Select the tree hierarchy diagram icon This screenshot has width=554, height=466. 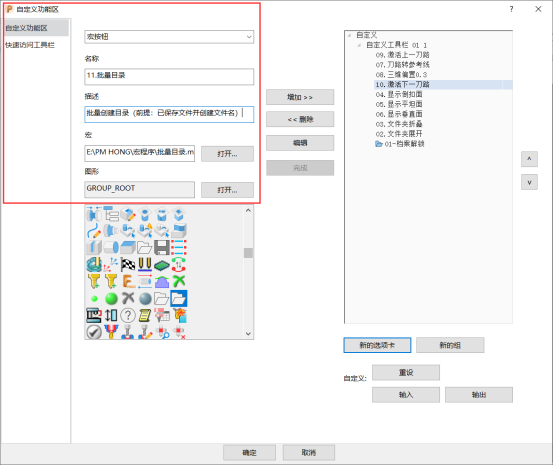tap(111, 214)
